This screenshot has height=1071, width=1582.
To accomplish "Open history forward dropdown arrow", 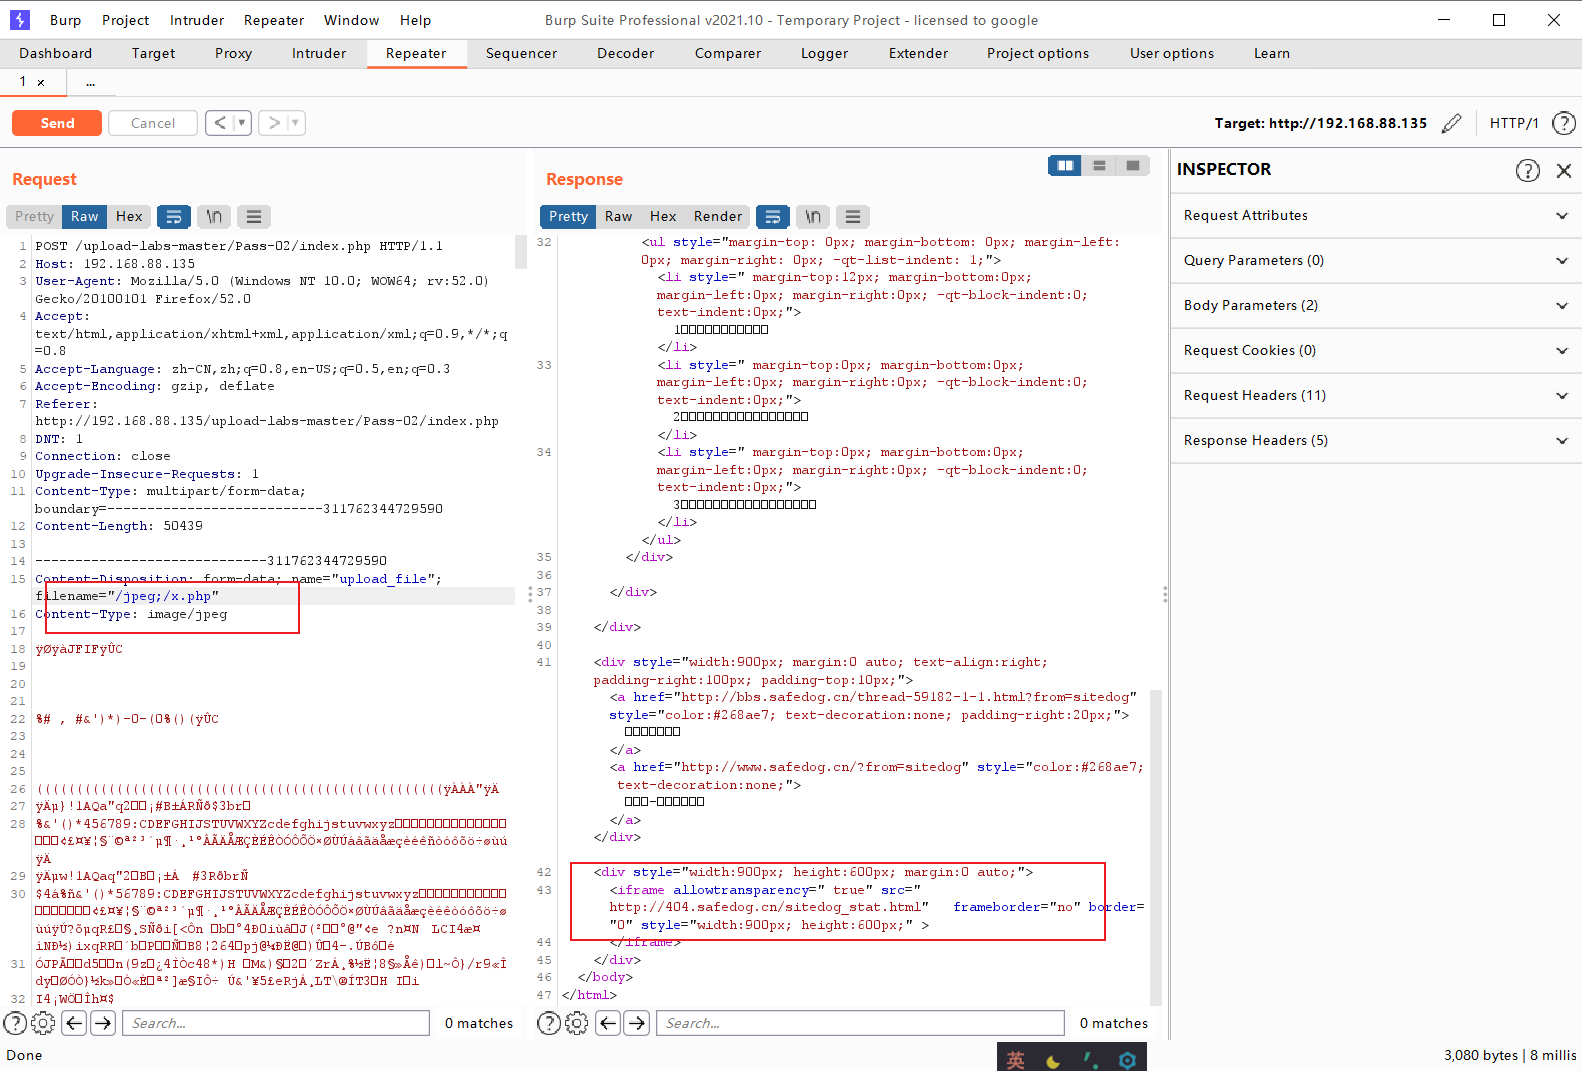I will (295, 123).
